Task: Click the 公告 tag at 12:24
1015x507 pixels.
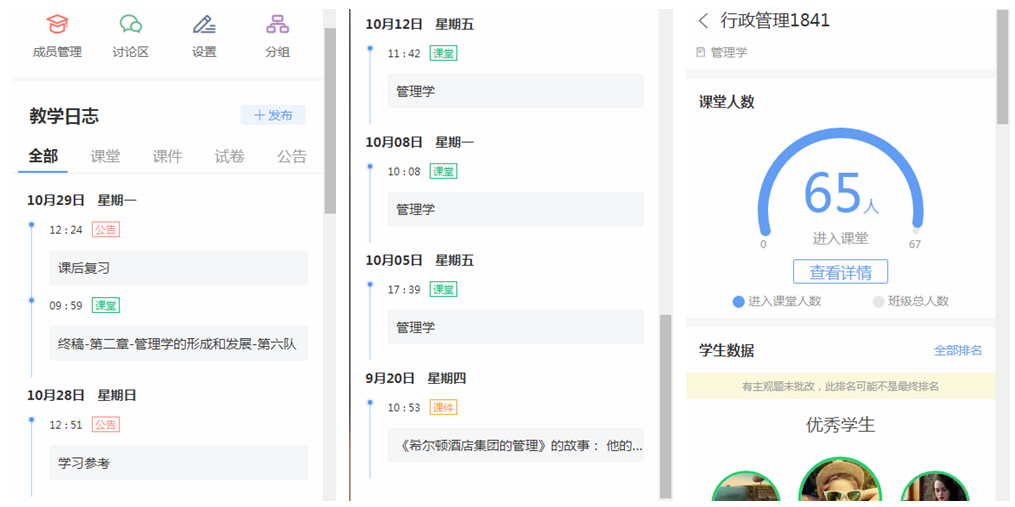Action: click(106, 230)
